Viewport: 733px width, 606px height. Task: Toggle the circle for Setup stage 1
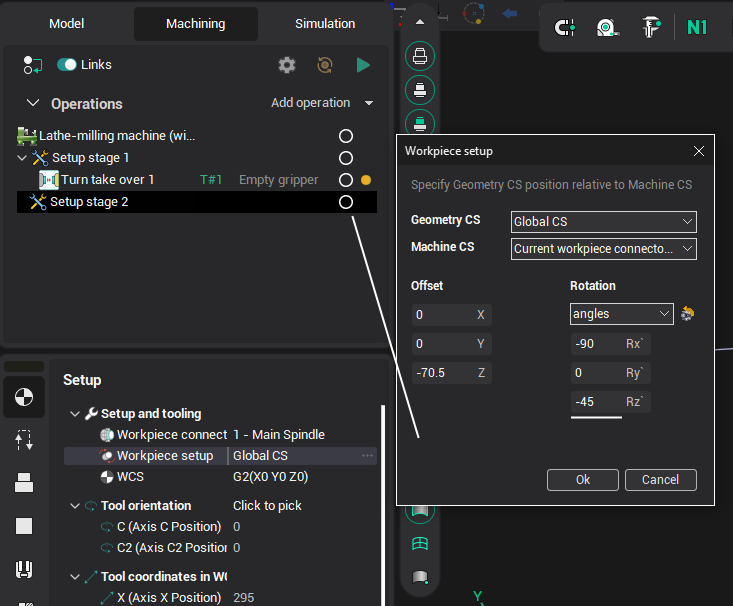tap(346, 158)
